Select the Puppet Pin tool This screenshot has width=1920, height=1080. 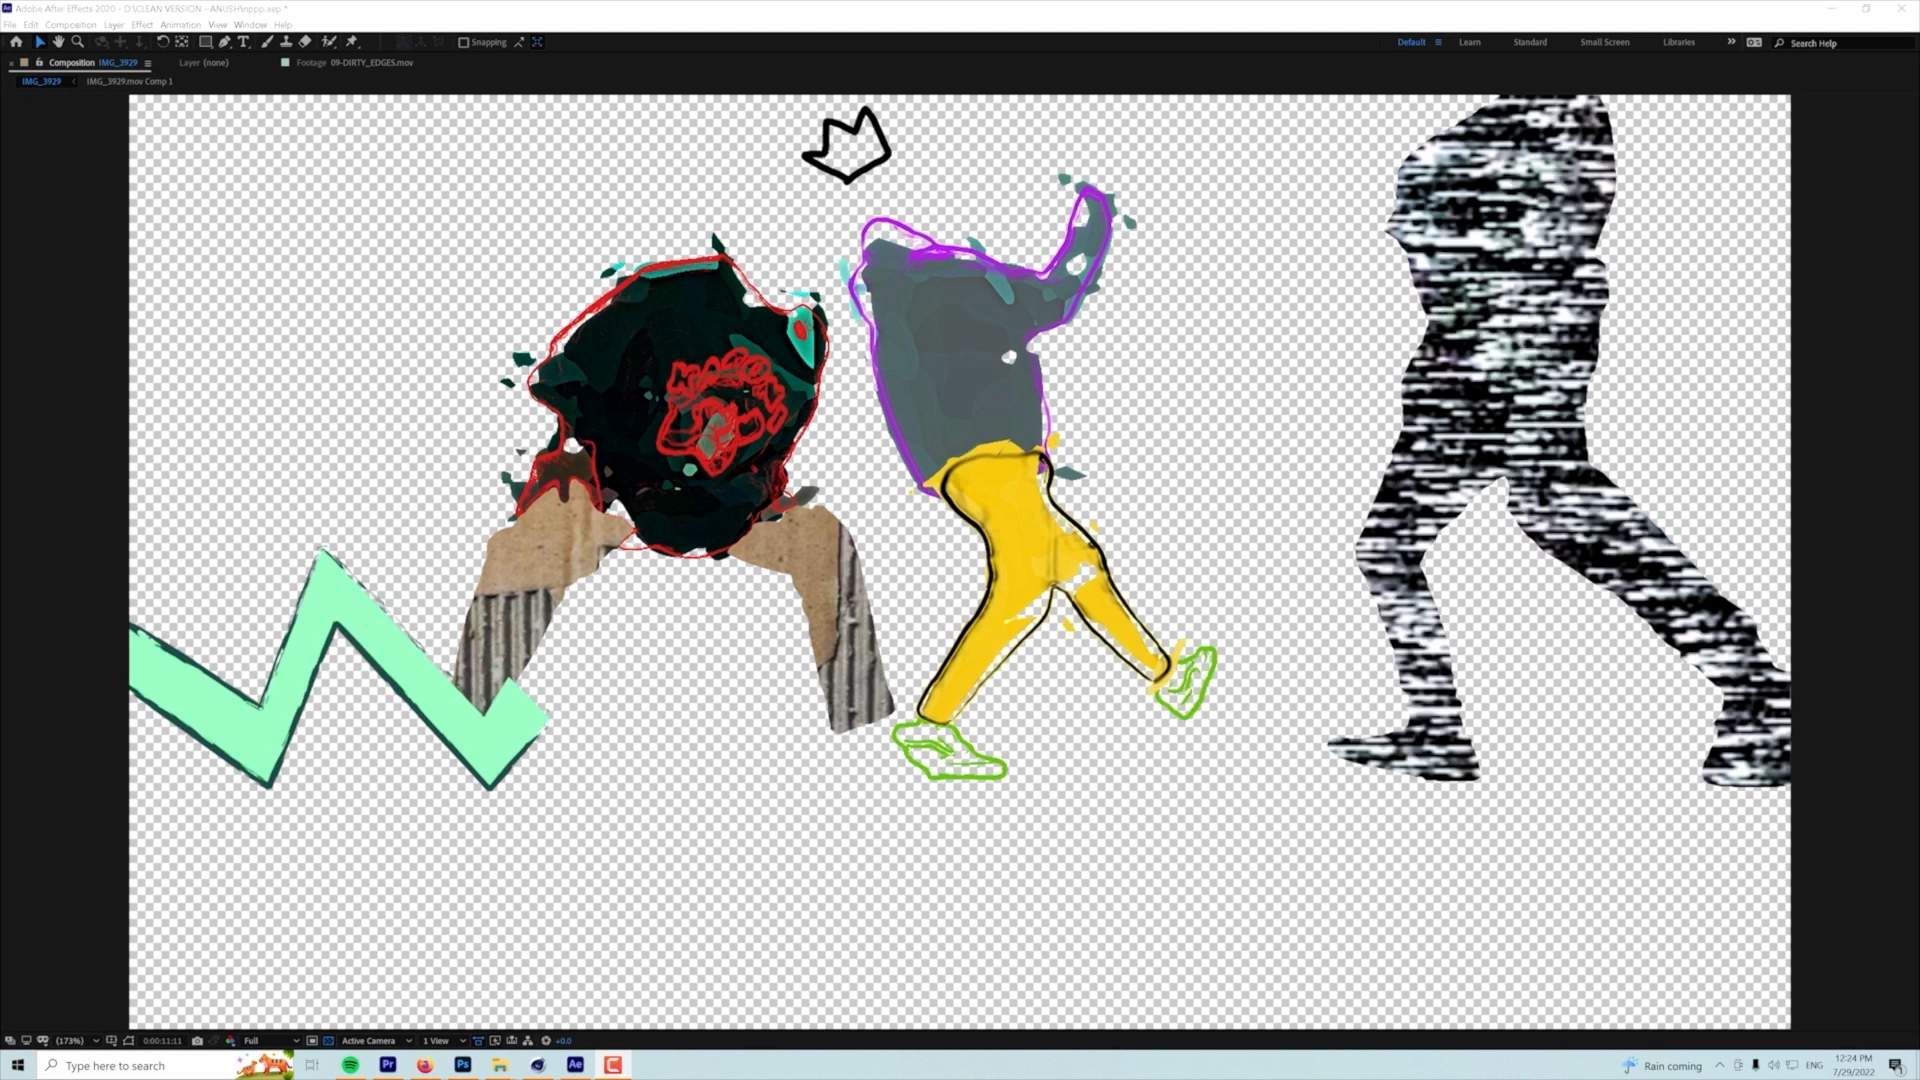click(352, 42)
